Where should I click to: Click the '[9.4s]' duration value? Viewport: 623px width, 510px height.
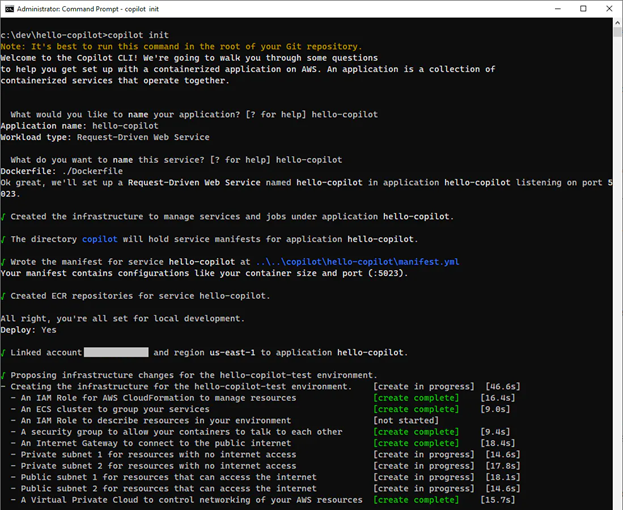pos(495,432)
